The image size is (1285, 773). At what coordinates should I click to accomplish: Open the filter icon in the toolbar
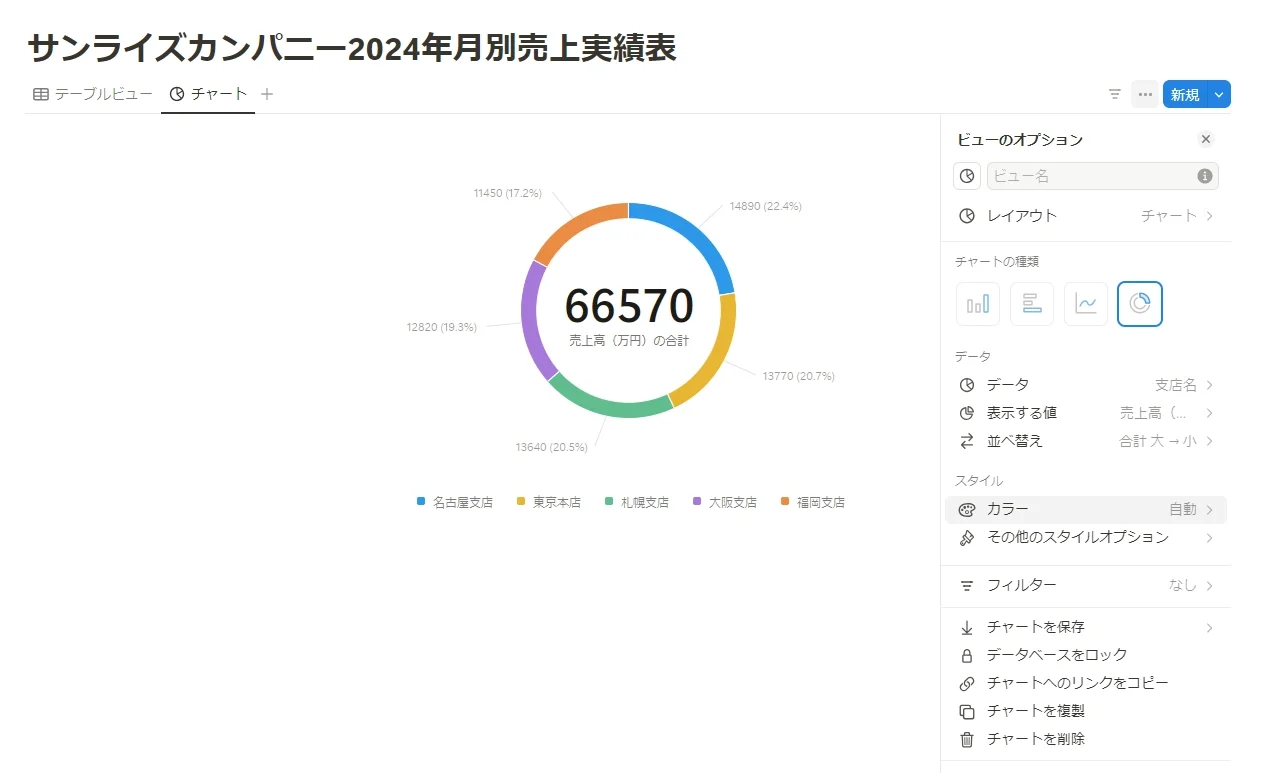pyautogui.click(x=1115, y=94)
